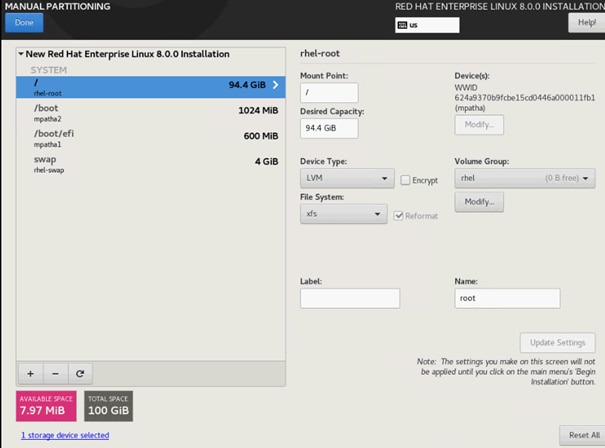Viewport: 605px width, 448px height.
Task: Open the Volume Group rhel dropdown
Action: coord(525,178)
